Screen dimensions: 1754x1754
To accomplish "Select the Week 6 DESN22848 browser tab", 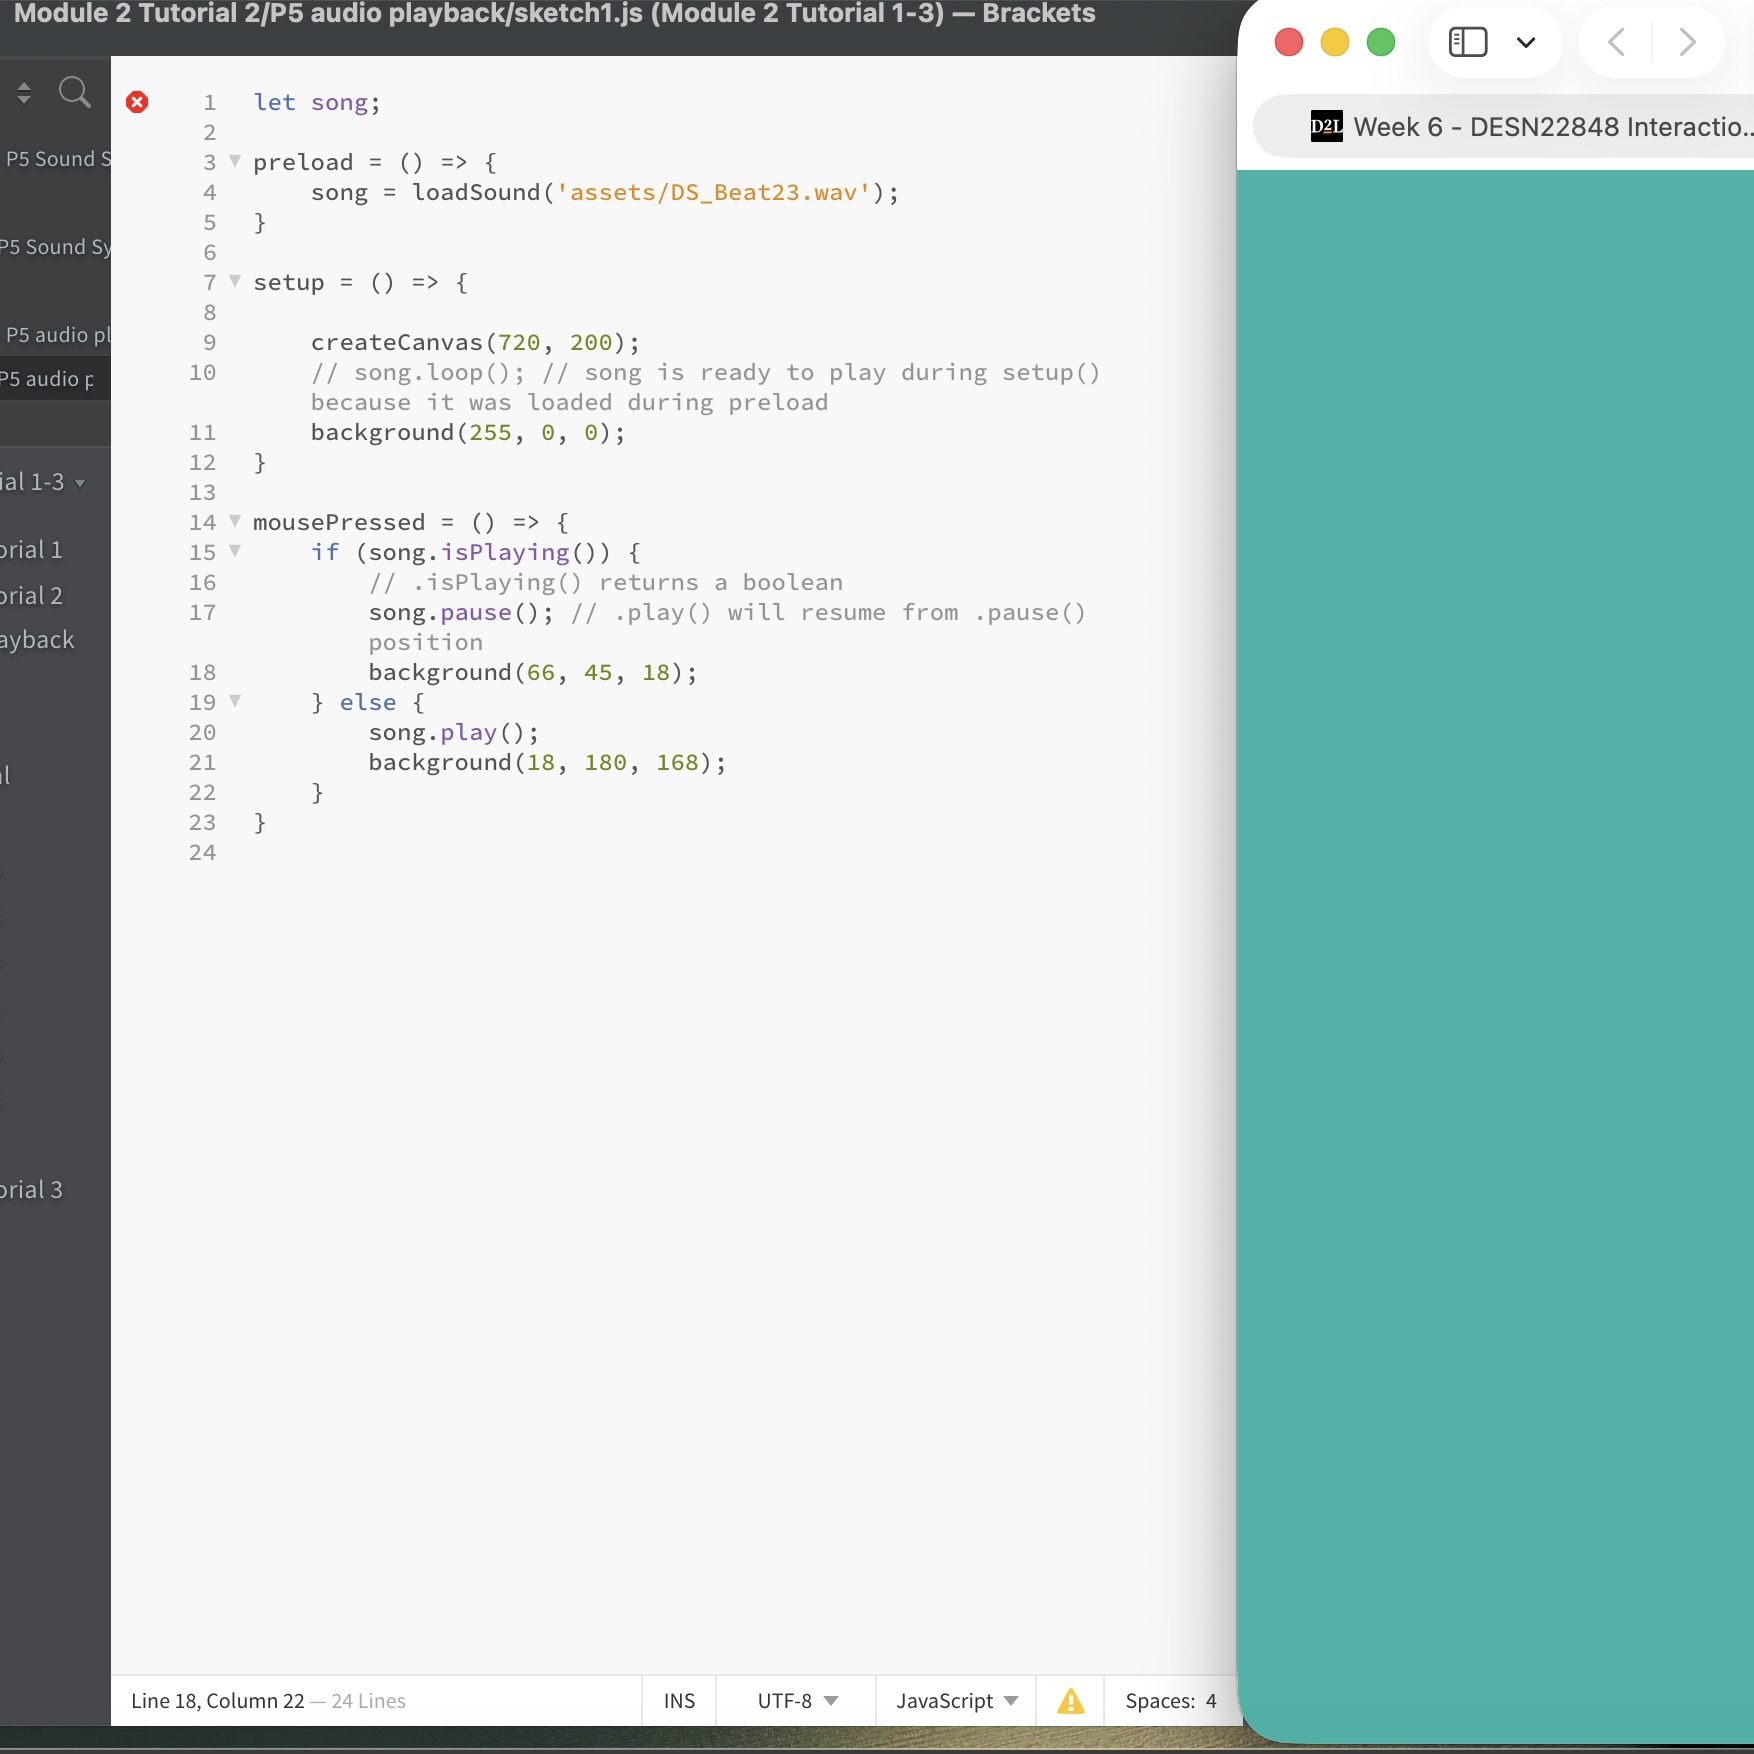I will point(1550,127).
